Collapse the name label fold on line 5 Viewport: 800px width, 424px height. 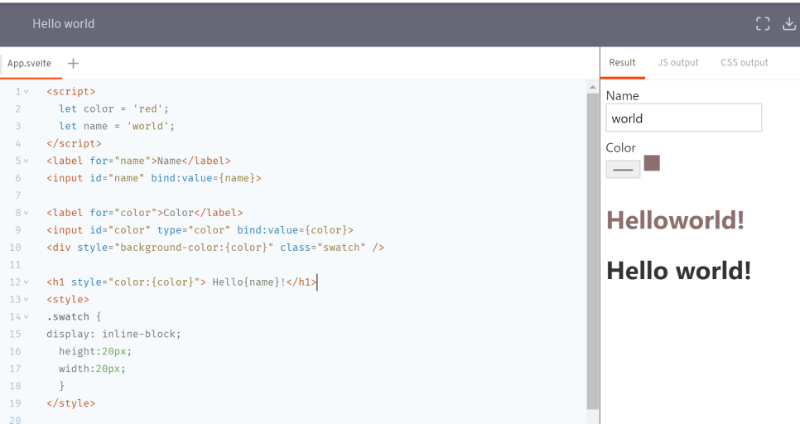pyautogui.click(x=26, y=161)
